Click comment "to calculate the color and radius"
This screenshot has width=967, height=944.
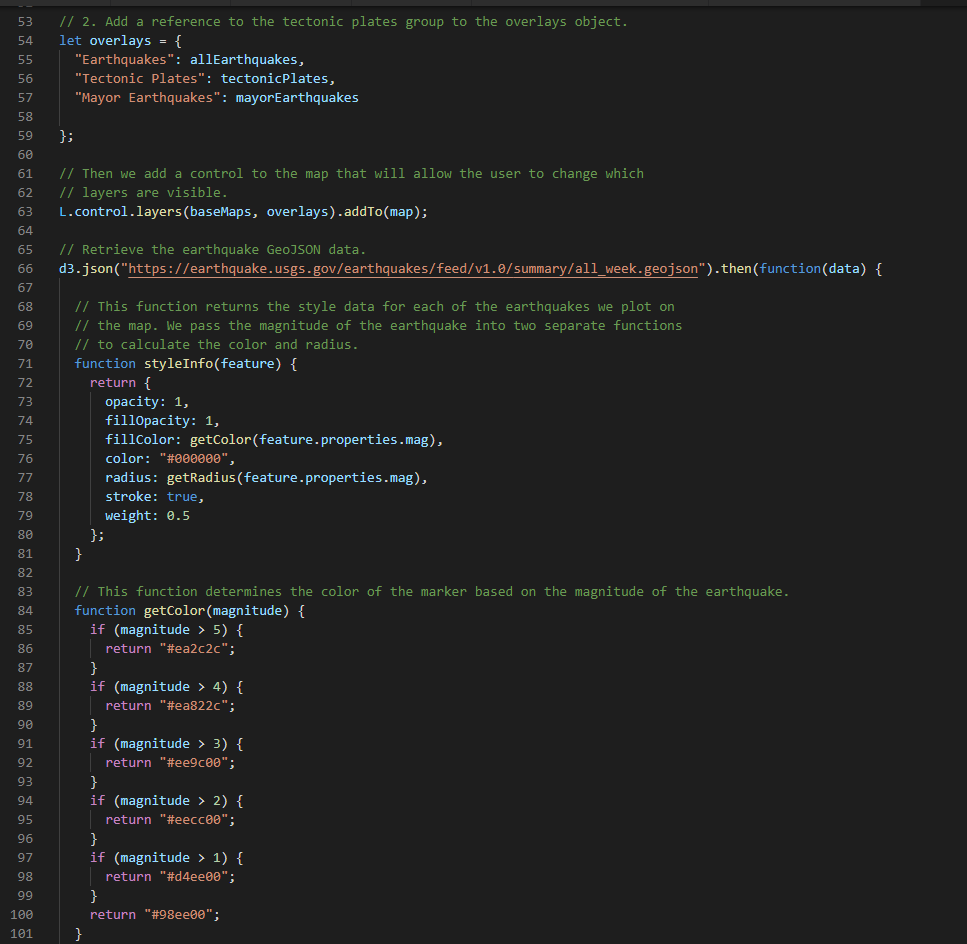point(216,345)
